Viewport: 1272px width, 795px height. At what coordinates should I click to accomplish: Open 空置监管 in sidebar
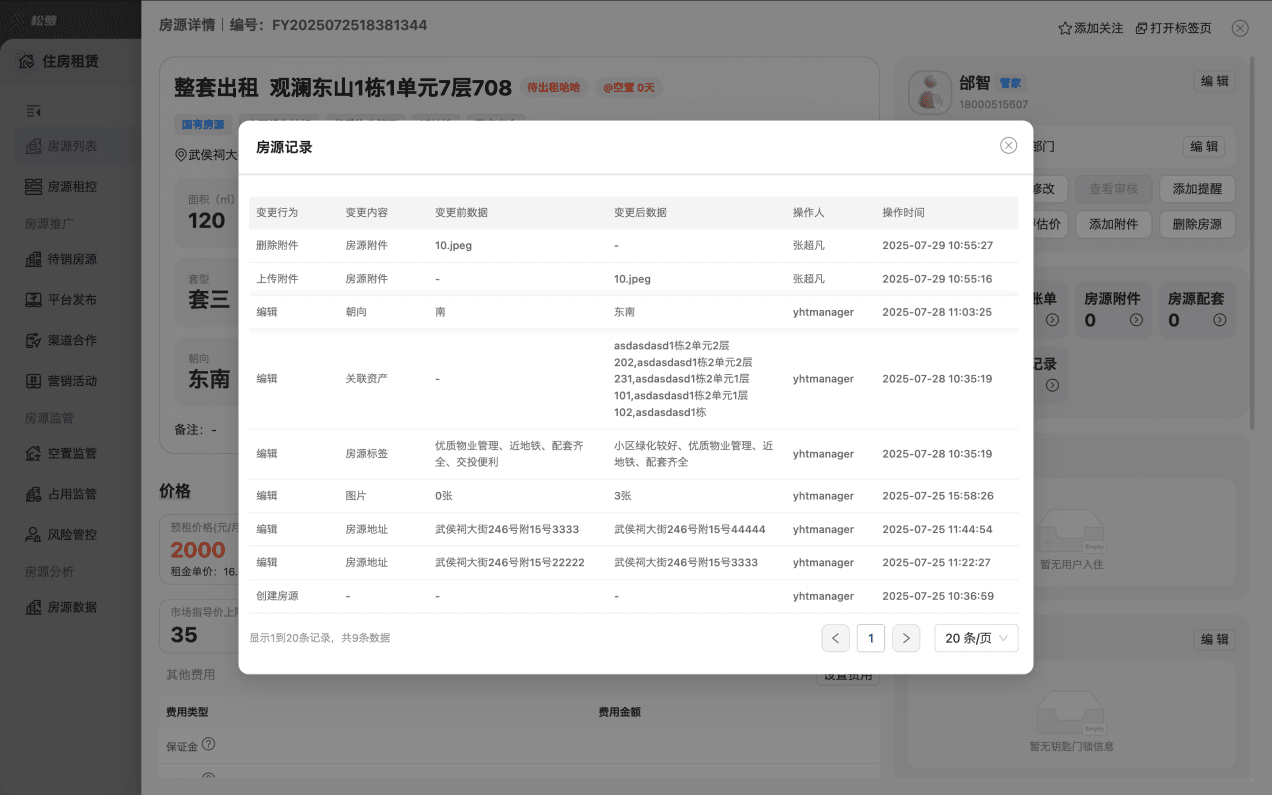tap(70, 453)
